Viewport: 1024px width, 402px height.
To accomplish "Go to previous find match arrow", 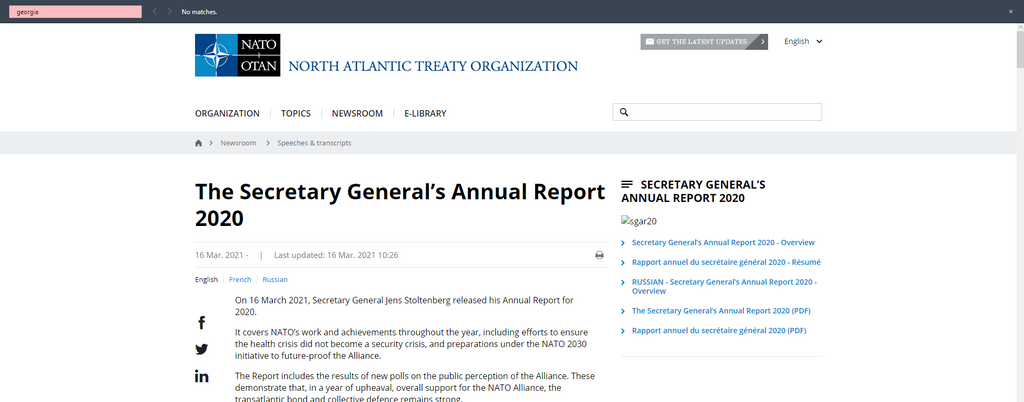I will [x=155, y=12].
